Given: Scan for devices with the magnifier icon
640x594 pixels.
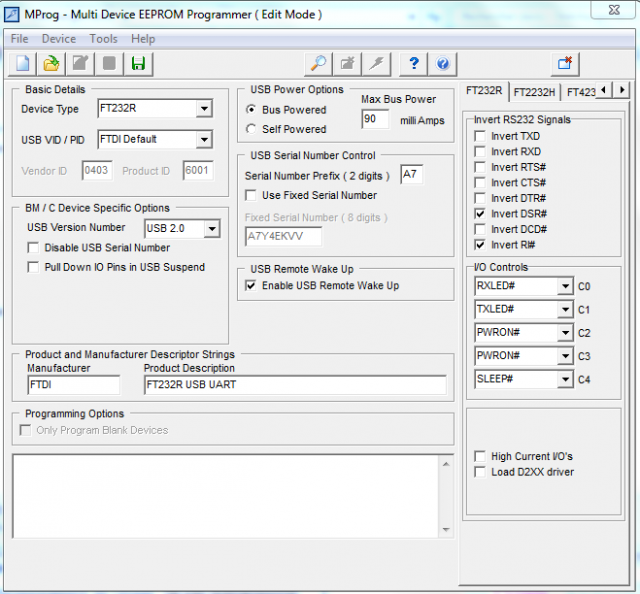Looking at the screenshot, I should pos(318,64).
